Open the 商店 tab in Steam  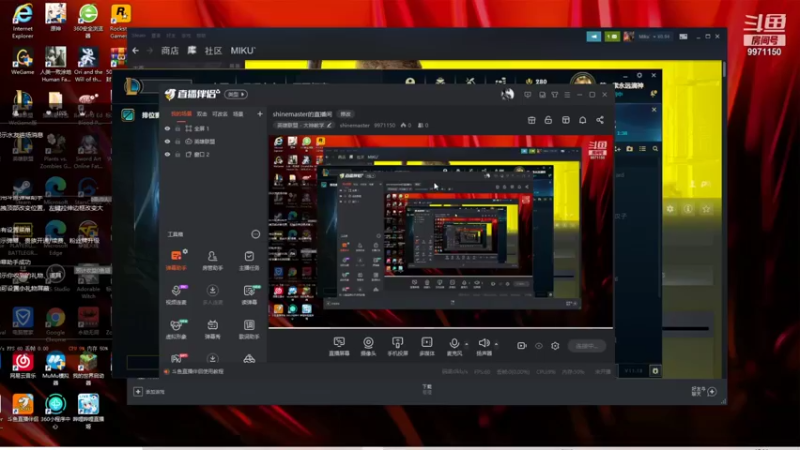[170, 51]
